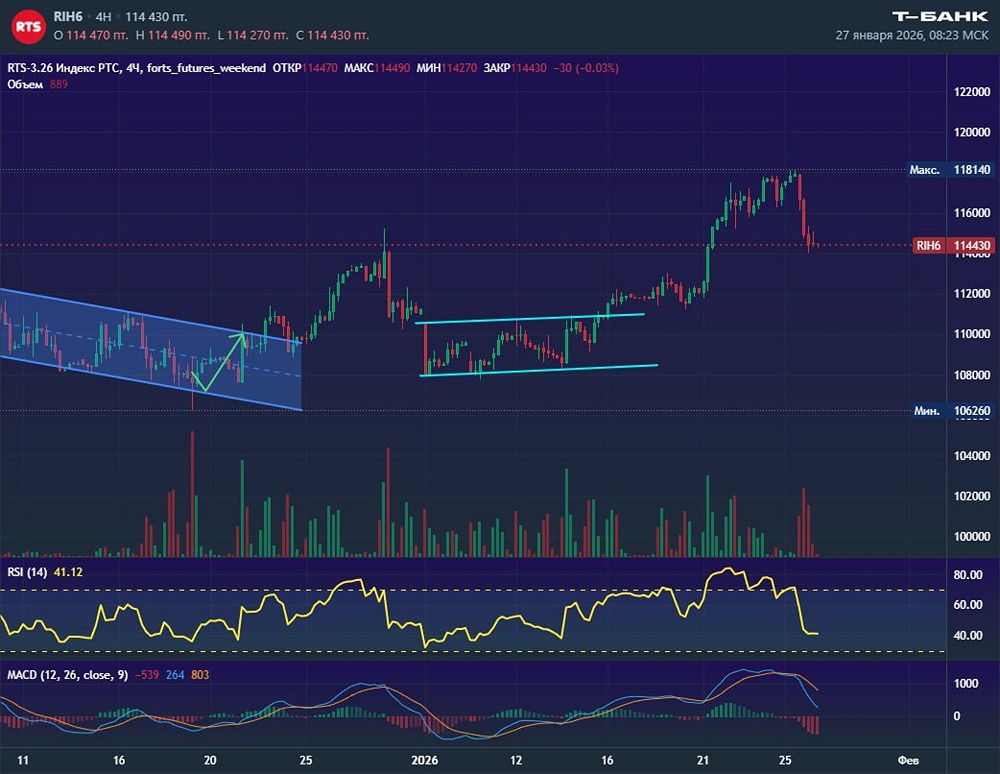
Task: Click the upper cyan trendline on chart
Action: pyautogui.click(x=529, y=318)
